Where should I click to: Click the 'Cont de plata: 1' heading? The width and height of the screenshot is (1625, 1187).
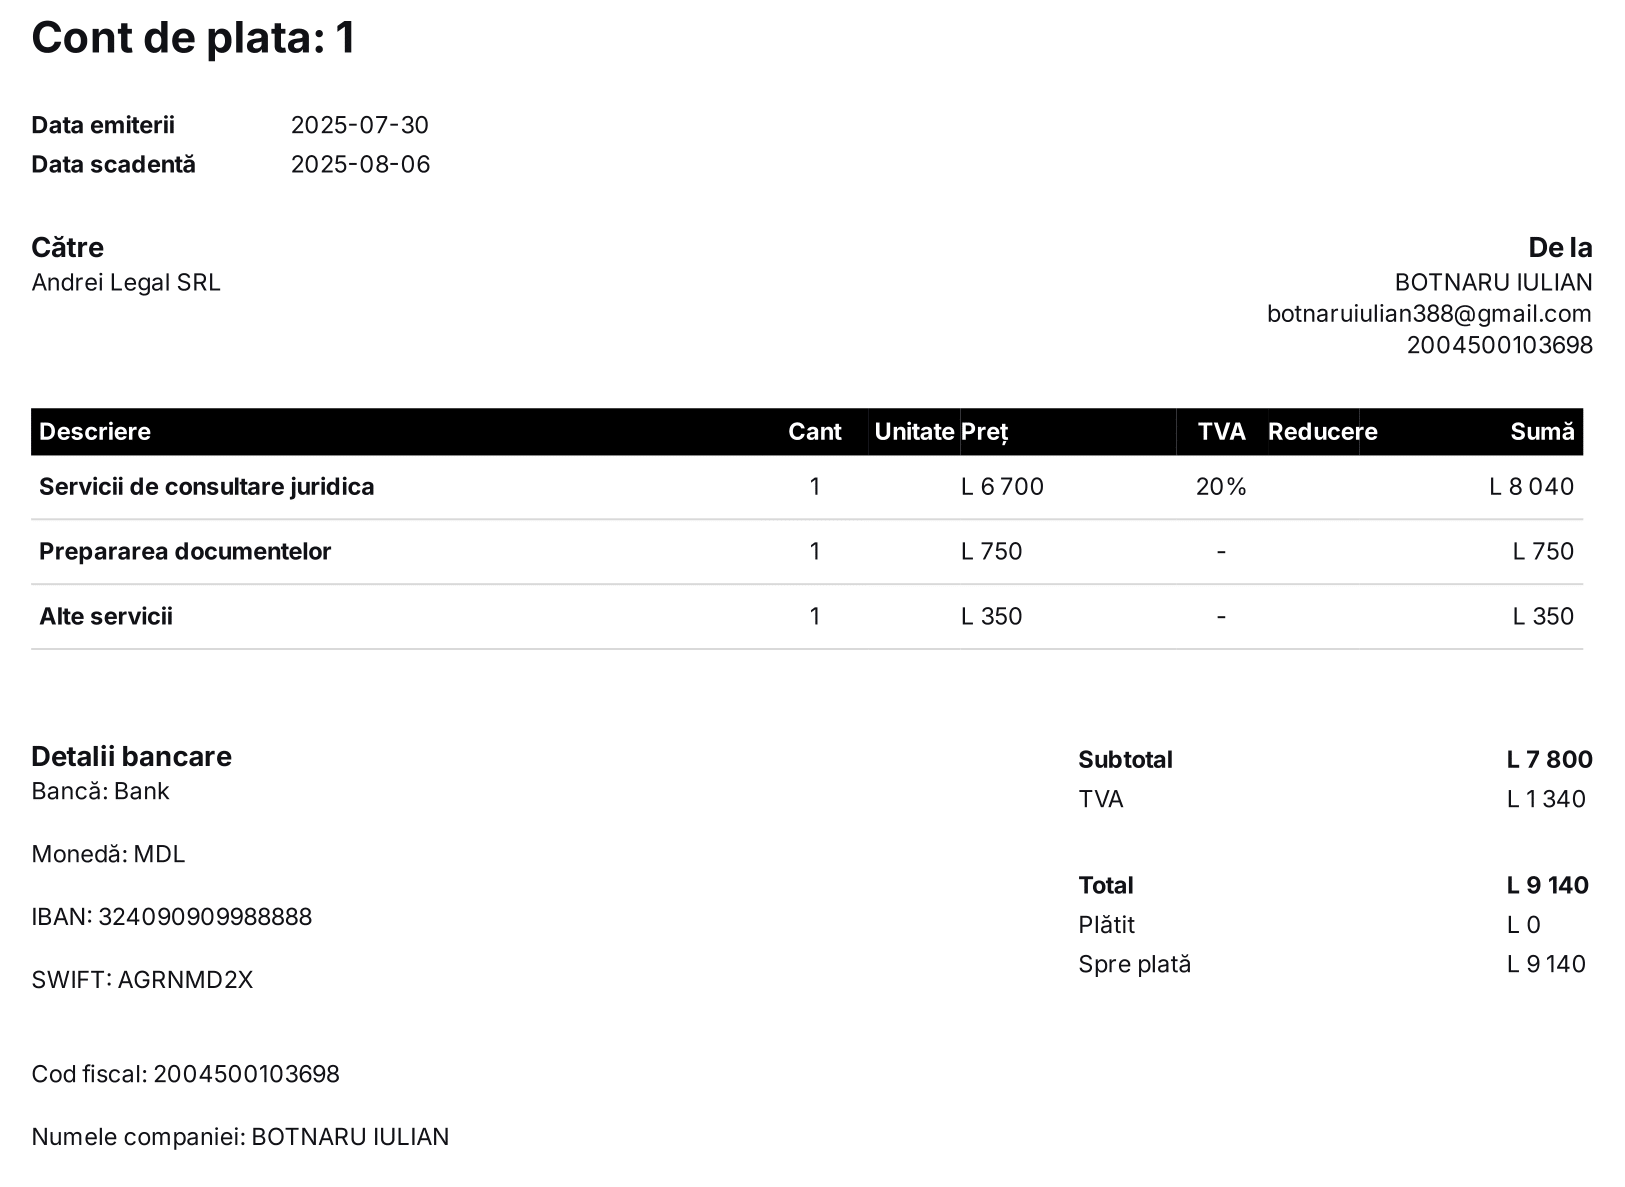pos(193,38)
